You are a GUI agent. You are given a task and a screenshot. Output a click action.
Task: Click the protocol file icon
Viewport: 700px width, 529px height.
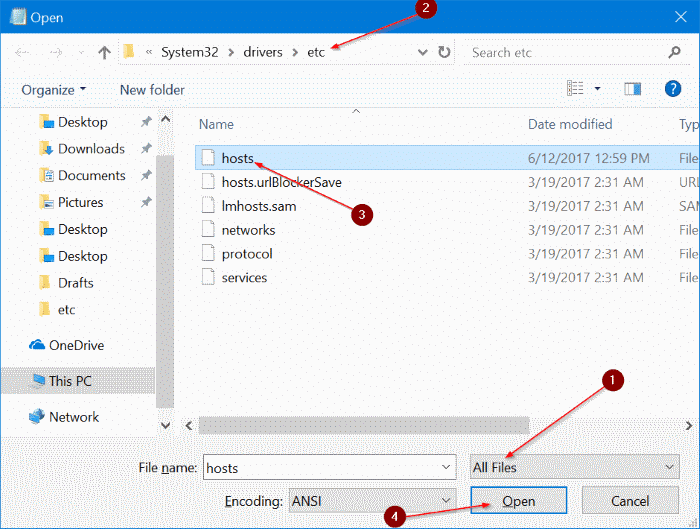point(208,253)
